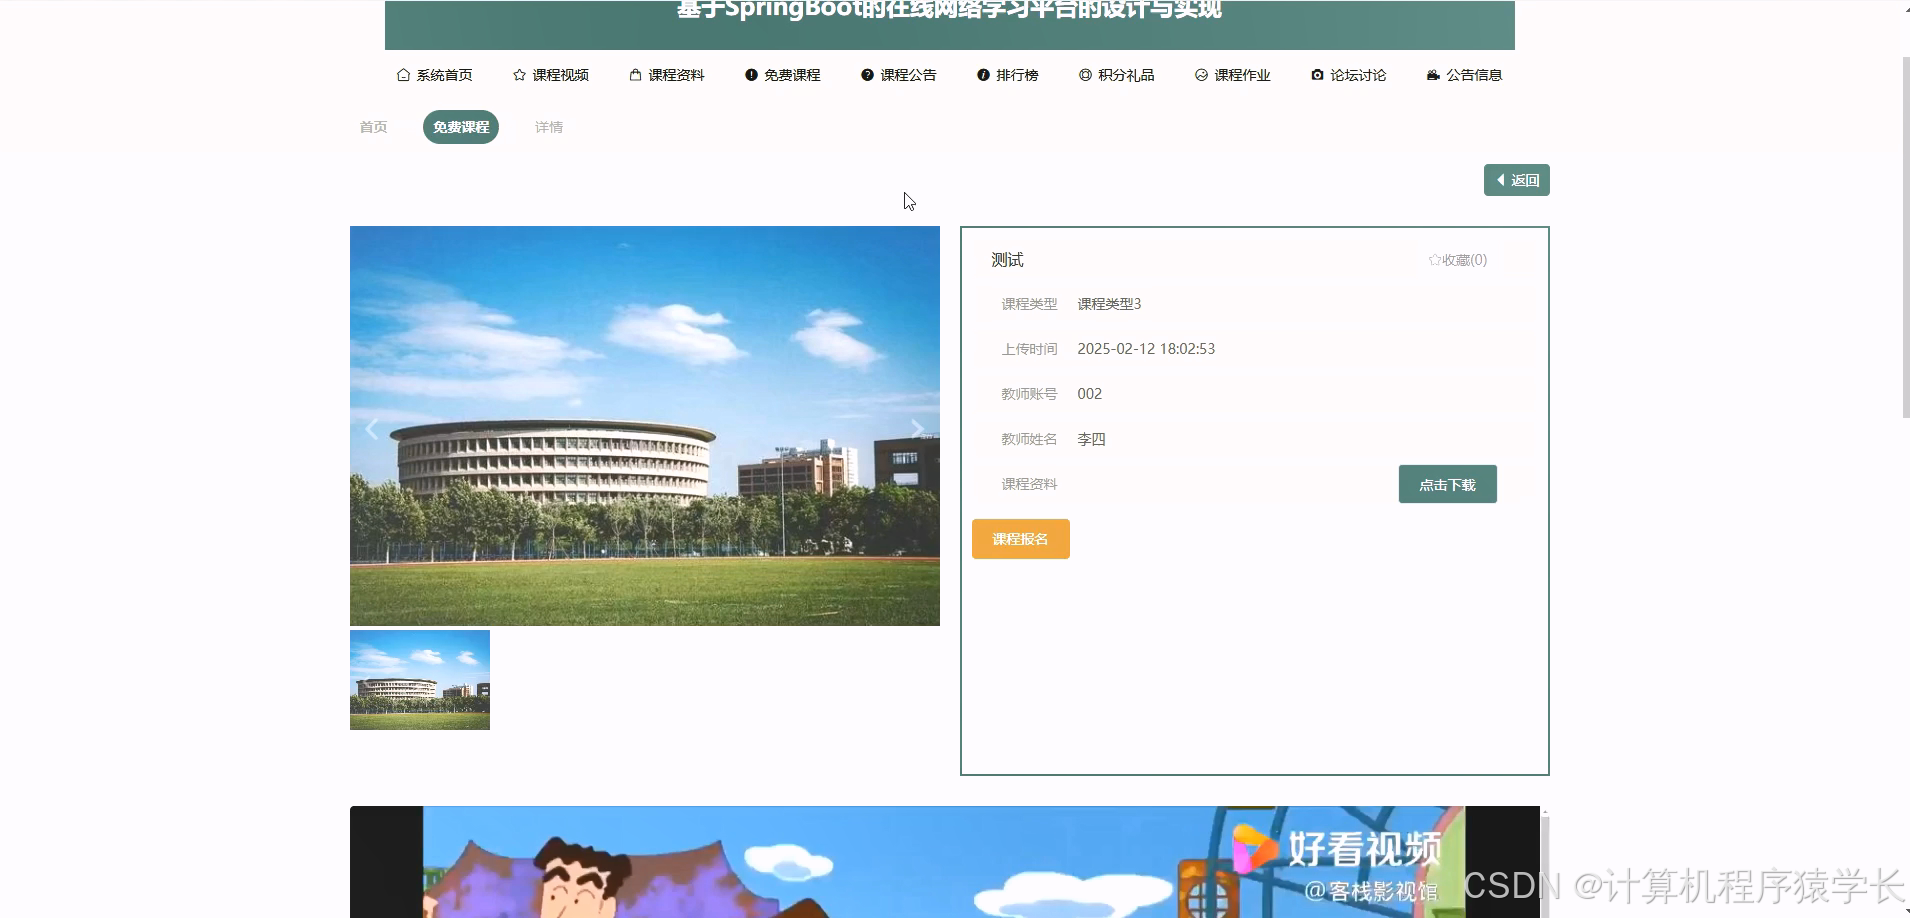
Task: Click the 返回 button
Action: (1516, 179)
